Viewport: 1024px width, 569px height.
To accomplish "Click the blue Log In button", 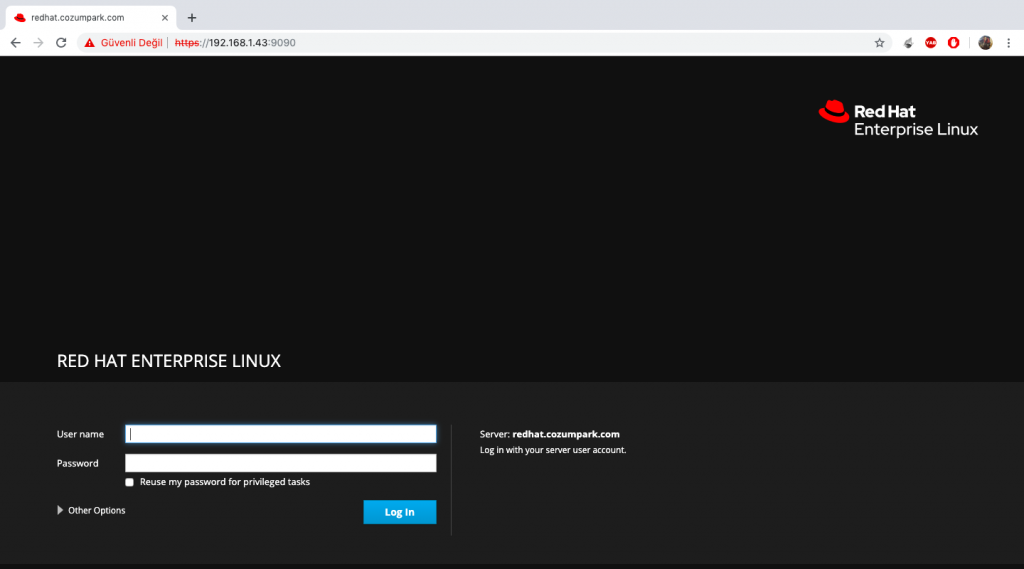I will tap(400, 512).
